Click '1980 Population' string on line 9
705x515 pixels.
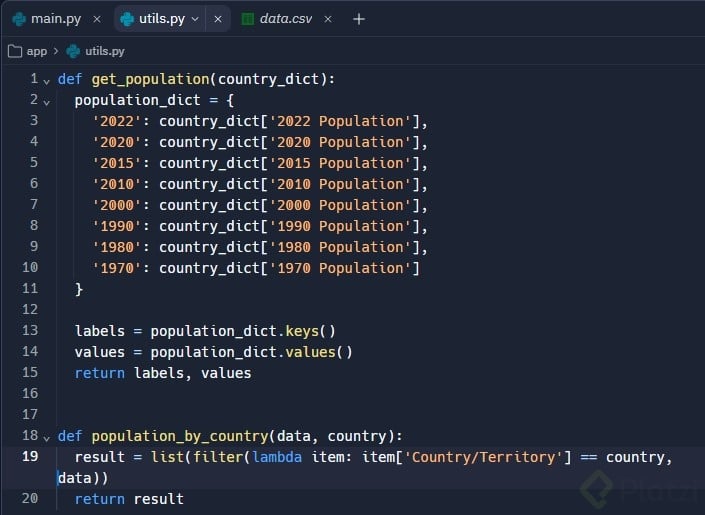340,247
